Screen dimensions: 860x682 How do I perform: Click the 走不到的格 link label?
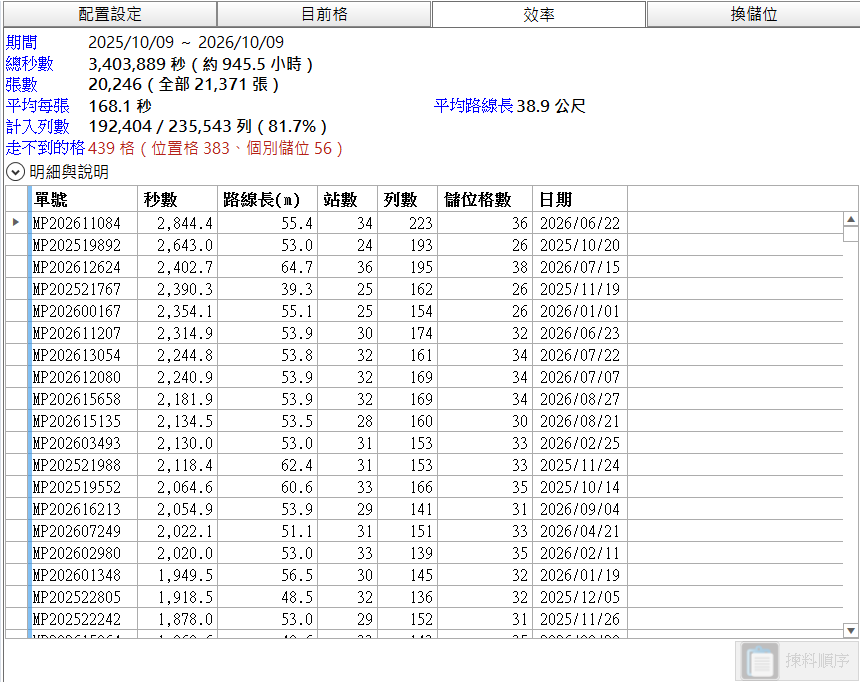pyautogui.click(x=45, y=148)
